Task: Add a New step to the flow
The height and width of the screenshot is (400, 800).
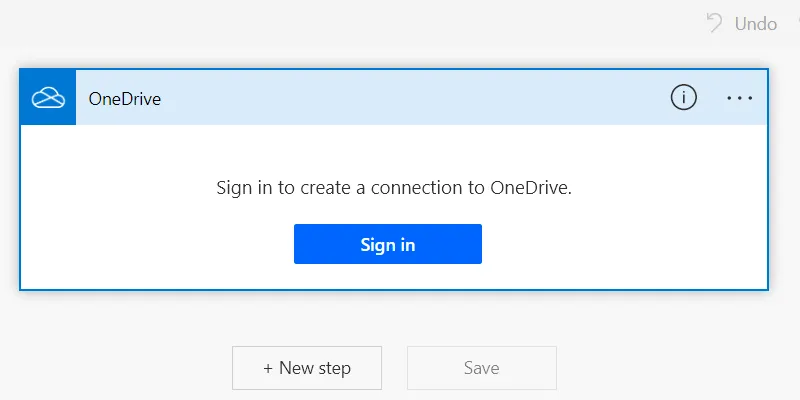Action: 307,368
